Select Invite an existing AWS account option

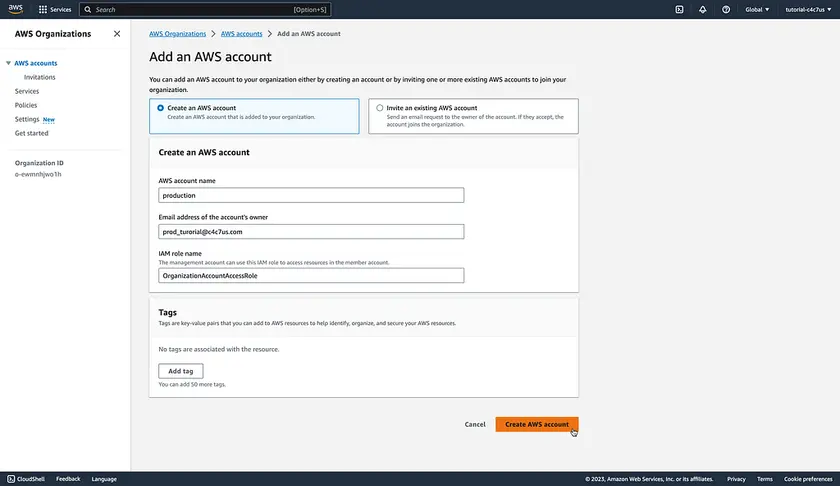click(473, 116)
